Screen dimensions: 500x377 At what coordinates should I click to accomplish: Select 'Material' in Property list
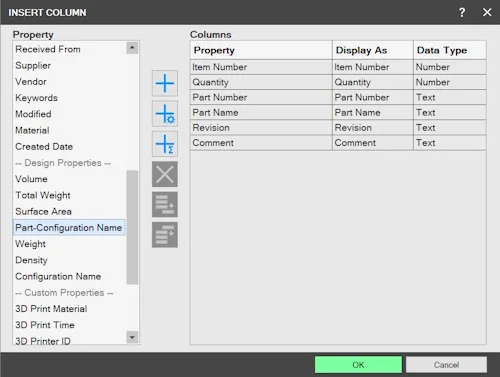pos(69,130)
